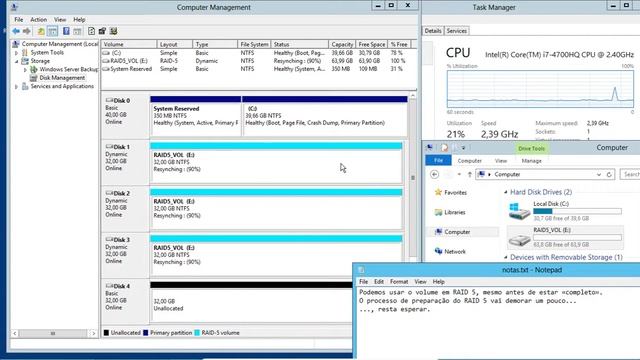
Task: Click the Refresh toolbar icon in Computer Management
Action: [x=91, y=31]
